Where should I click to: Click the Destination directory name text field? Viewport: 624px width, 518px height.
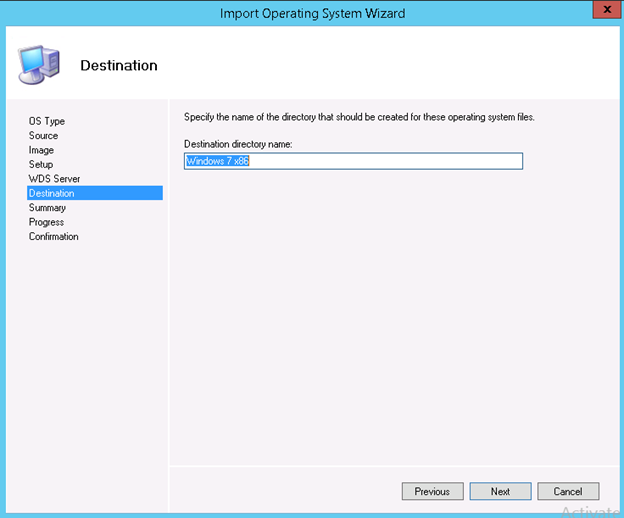point(353,161)
